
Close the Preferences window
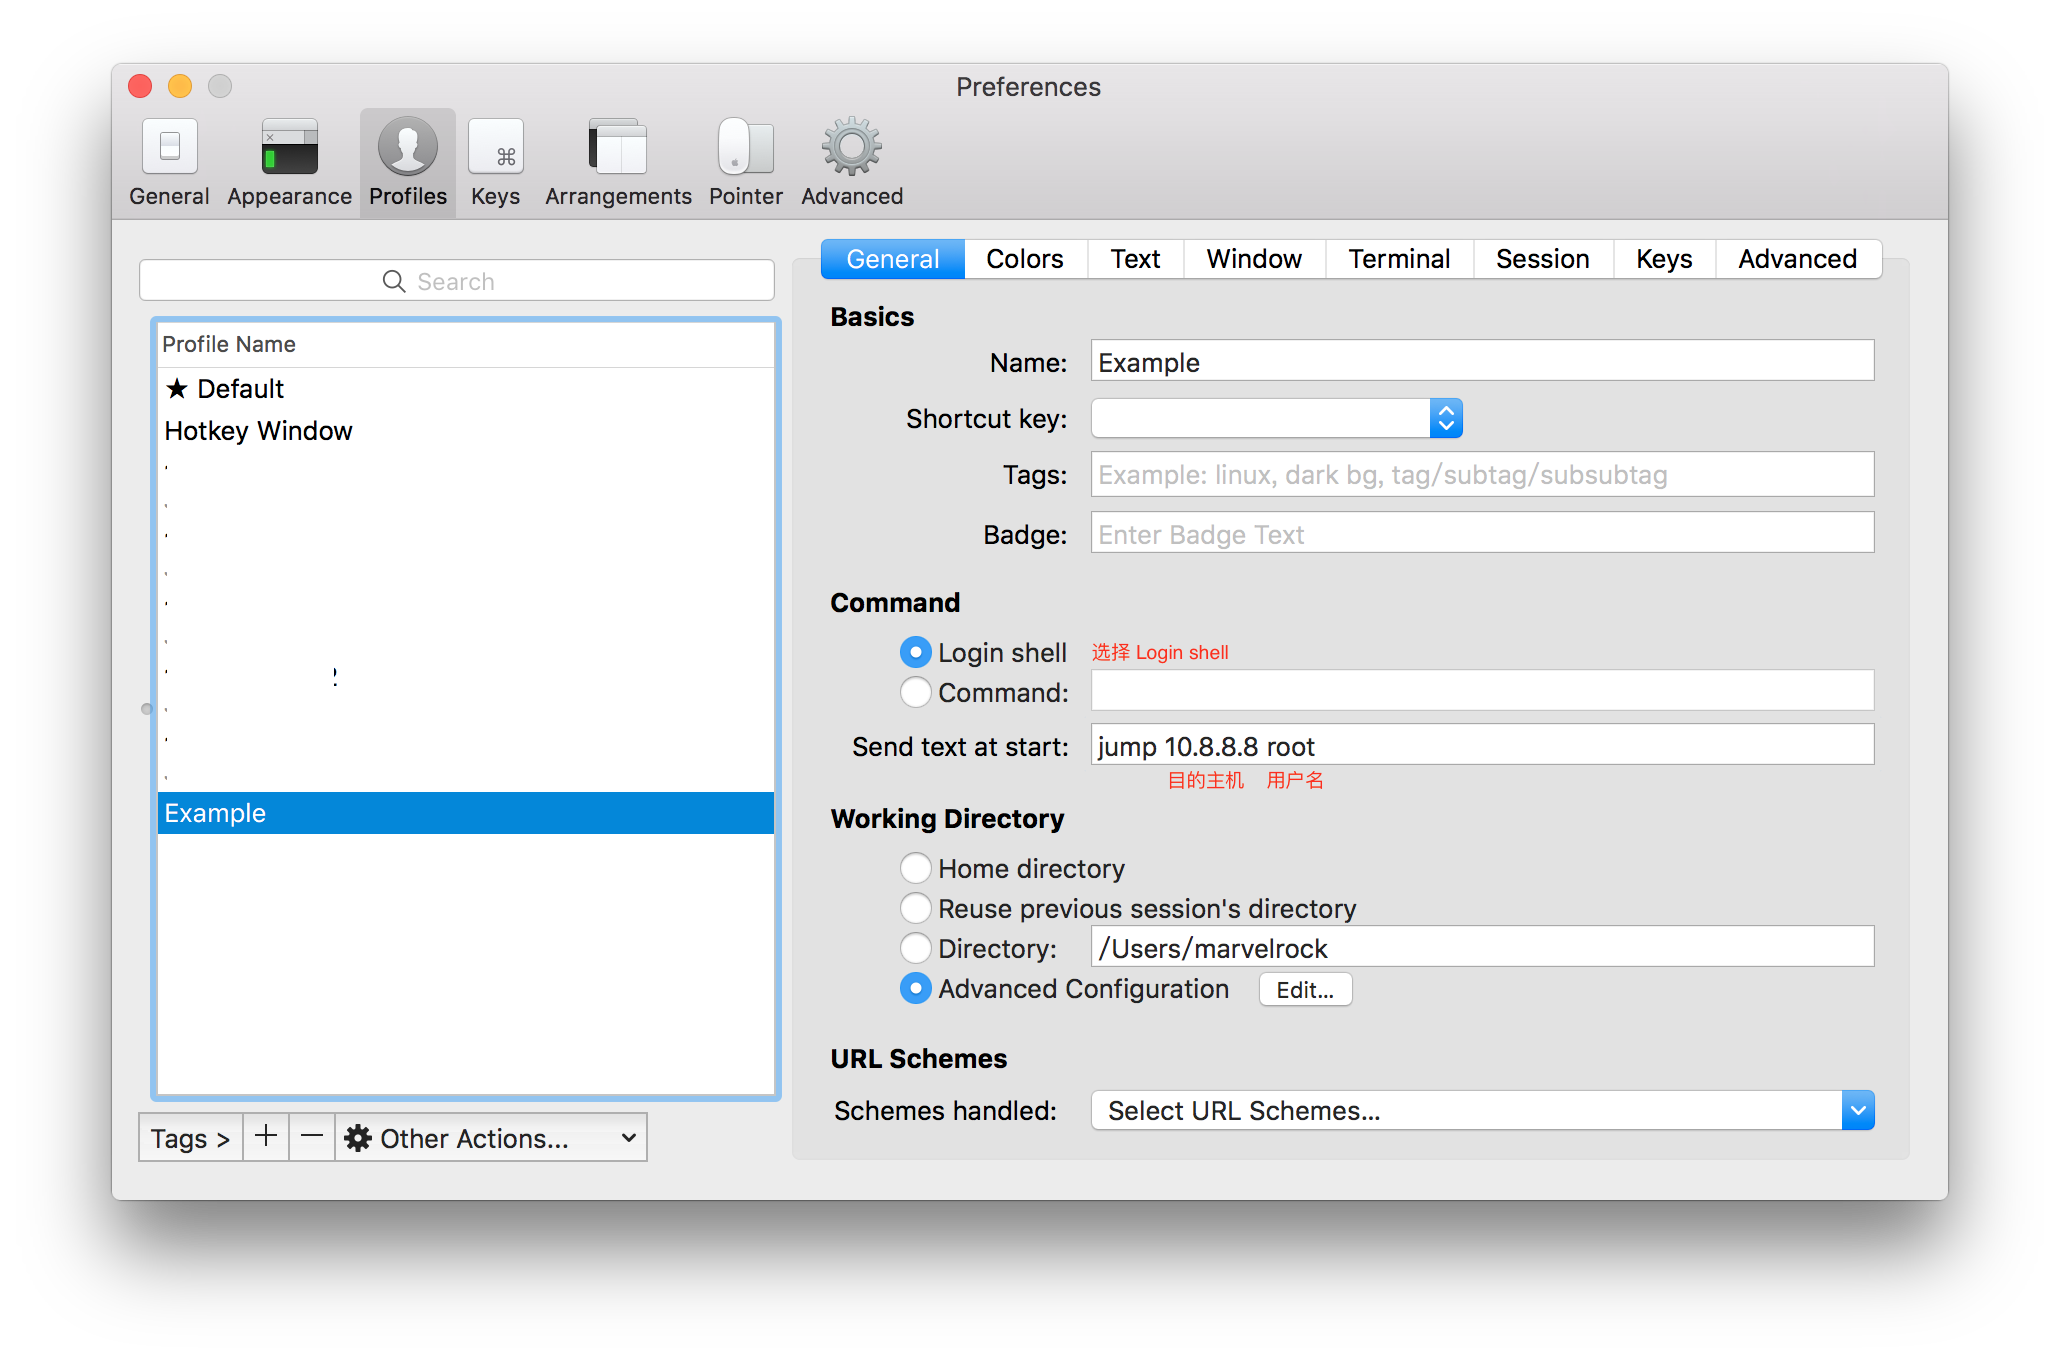pos(140,87)
